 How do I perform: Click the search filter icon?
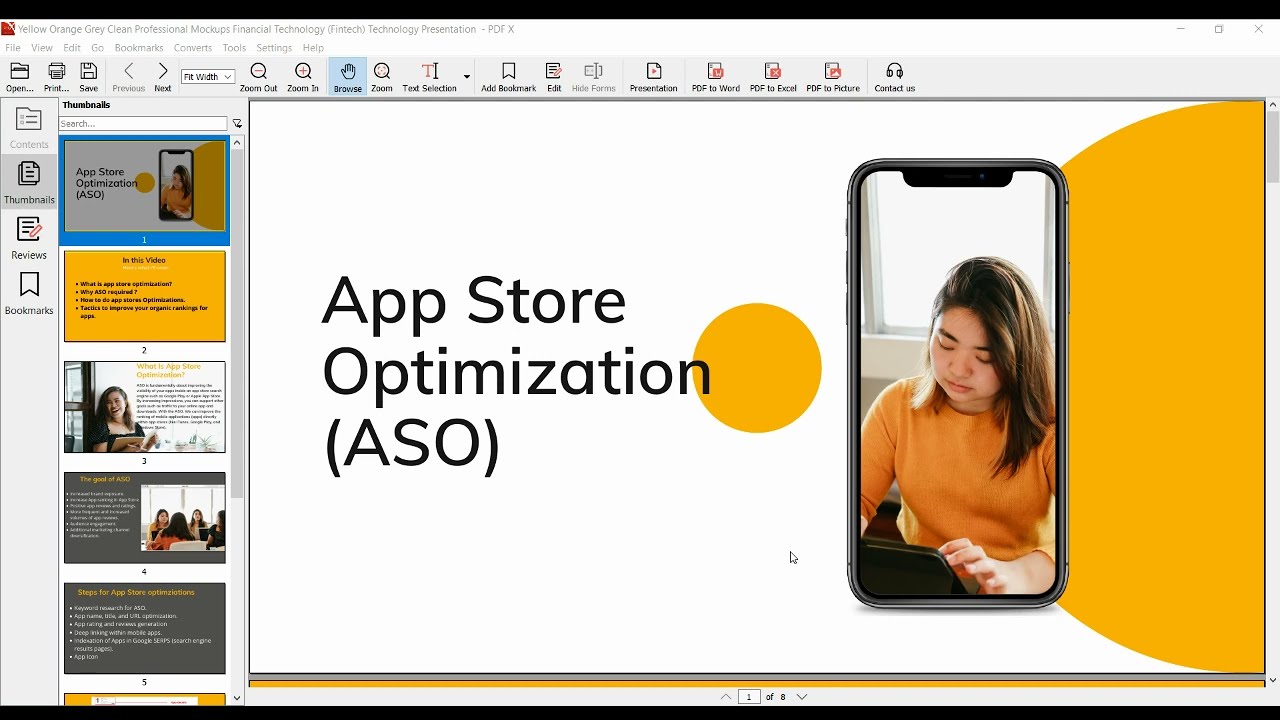[237, 124]
